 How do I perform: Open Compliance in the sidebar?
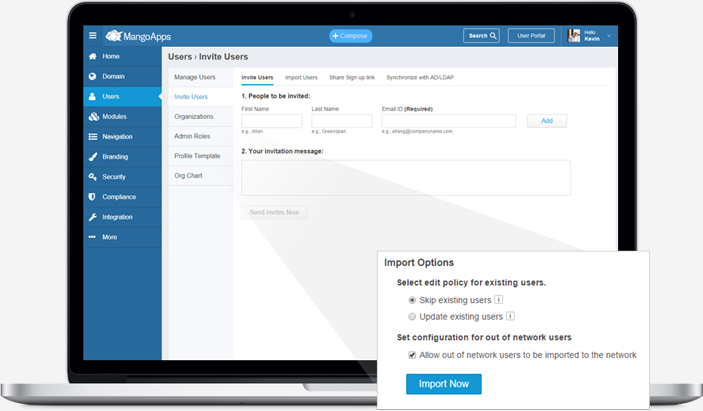[122, 197]
